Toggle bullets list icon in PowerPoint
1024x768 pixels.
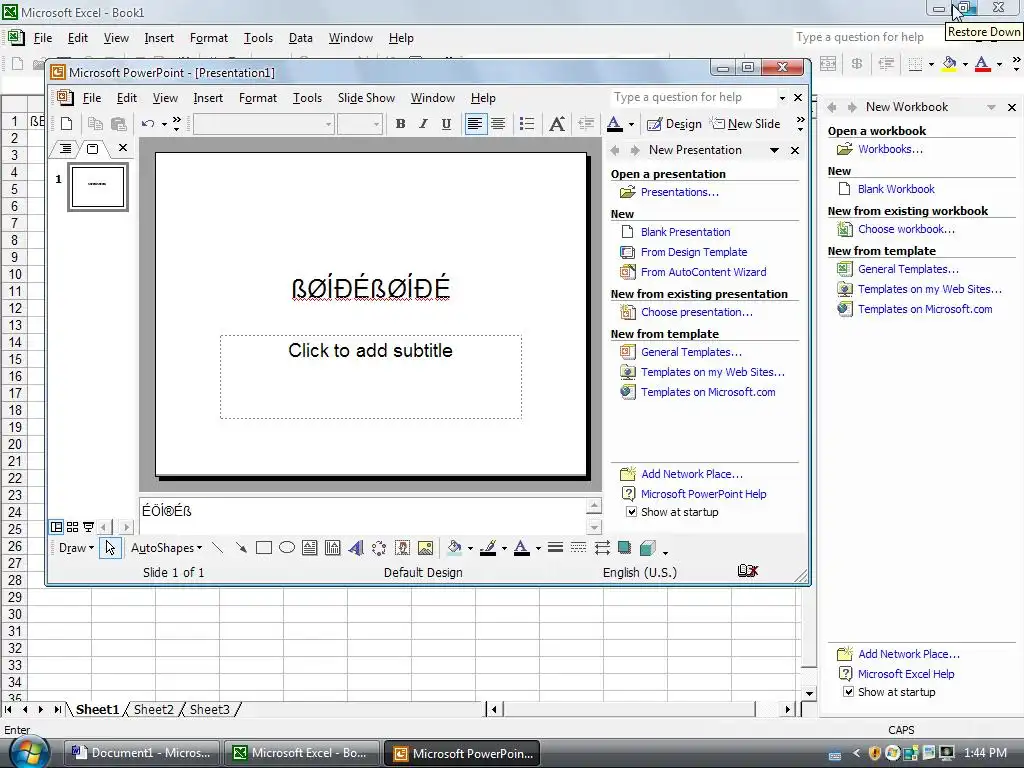526,124
